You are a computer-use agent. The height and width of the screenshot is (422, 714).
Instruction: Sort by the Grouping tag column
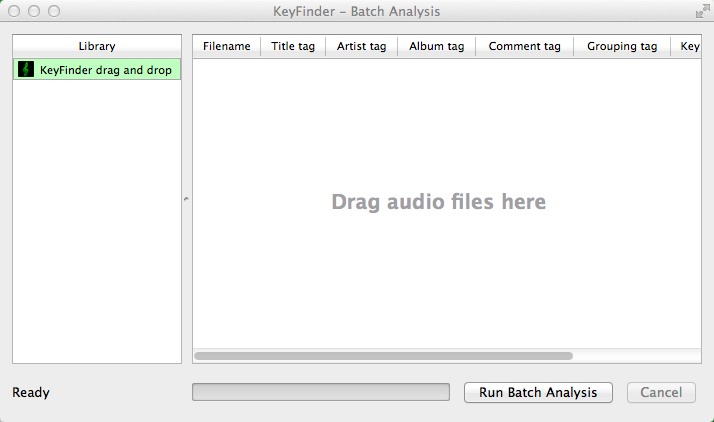tap(622, 46)
